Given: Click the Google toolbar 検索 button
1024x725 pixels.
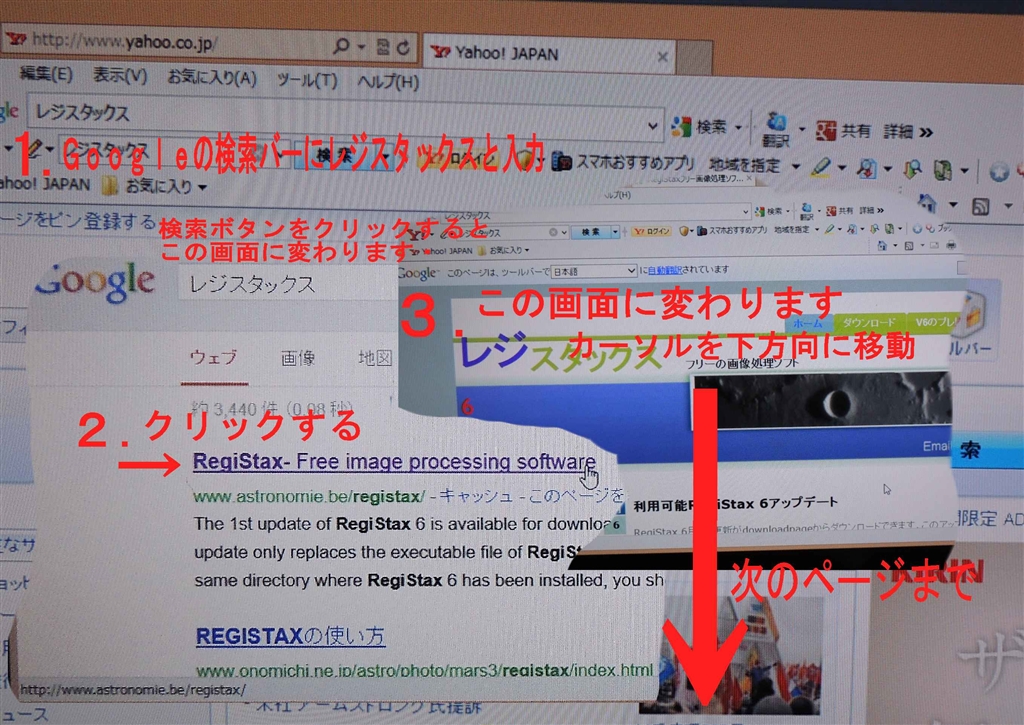Looking at the screenshot, I should click(x=700, y=127).
